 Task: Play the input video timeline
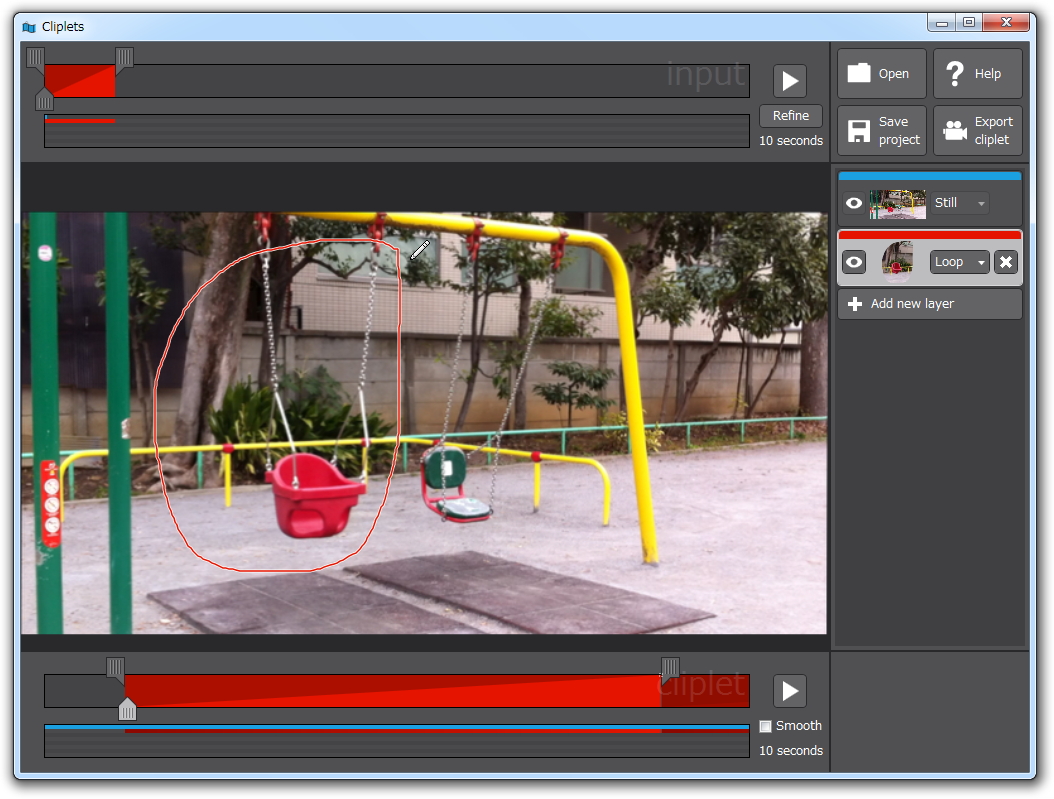(789, 81)
